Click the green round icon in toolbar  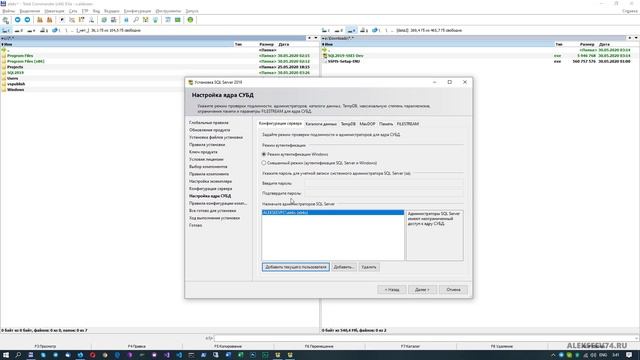click(190, 20)
